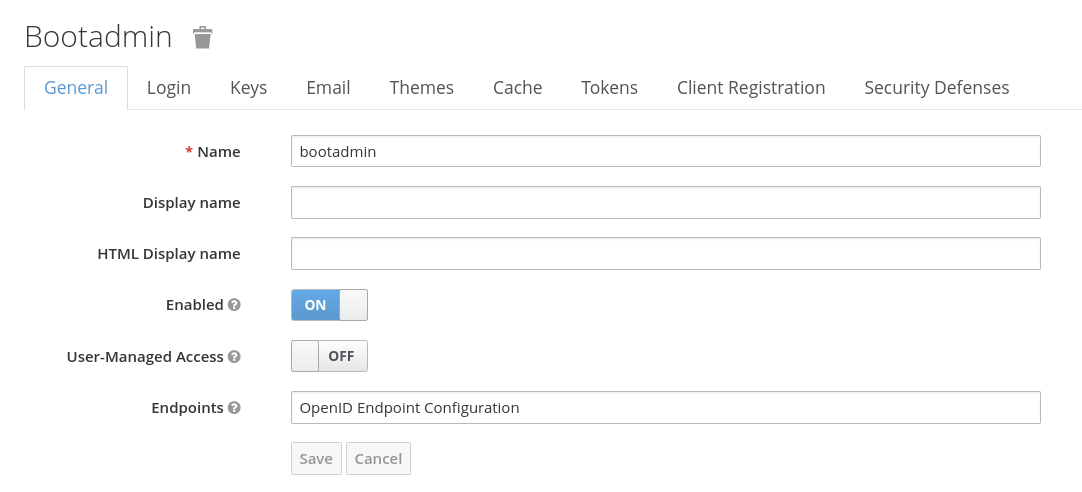Open the OpenID Endpoint Configuration link
Viewport: 1082px width, 492px height.
[409, 408]
